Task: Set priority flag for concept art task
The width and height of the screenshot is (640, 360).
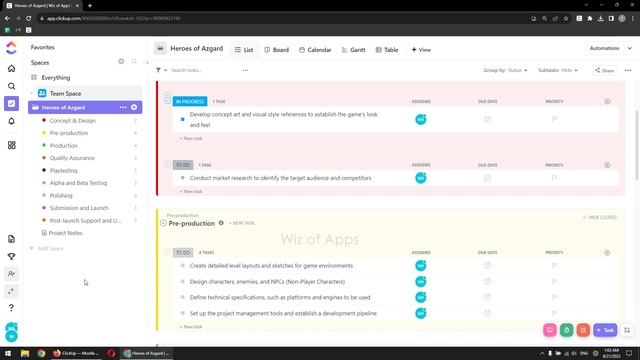Action: tap(554, 119)
